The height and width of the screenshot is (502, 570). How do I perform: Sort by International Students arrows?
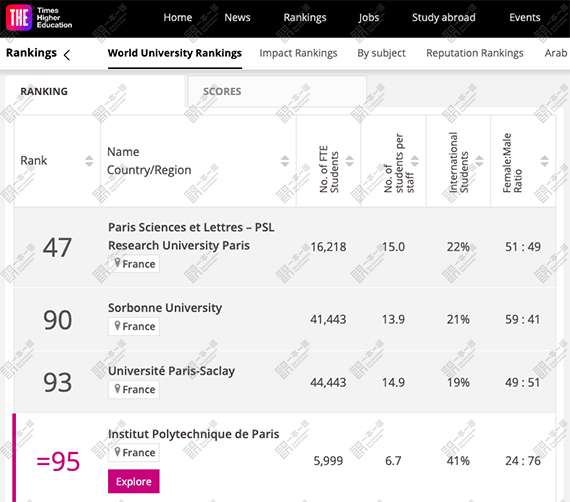479,161
